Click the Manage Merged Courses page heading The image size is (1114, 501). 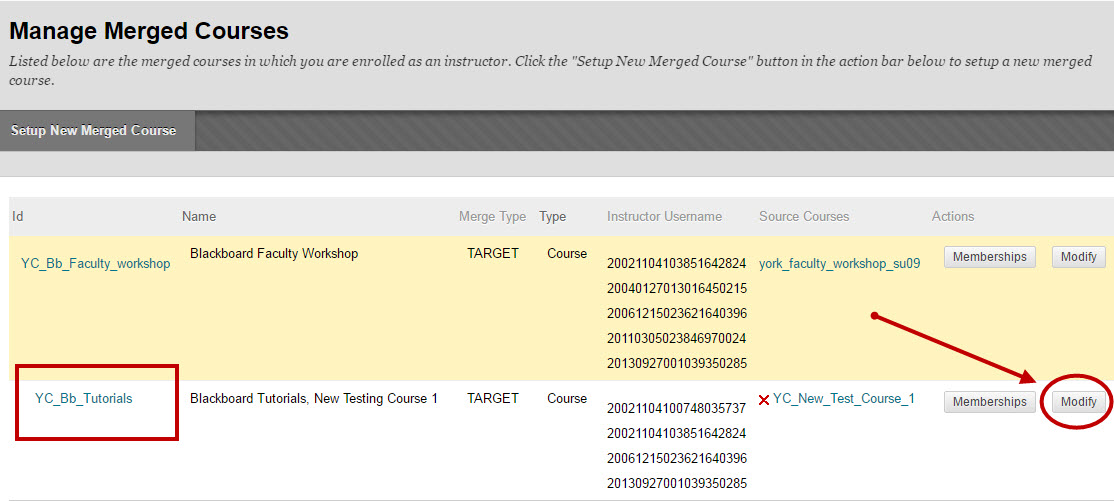coord(149,31)
